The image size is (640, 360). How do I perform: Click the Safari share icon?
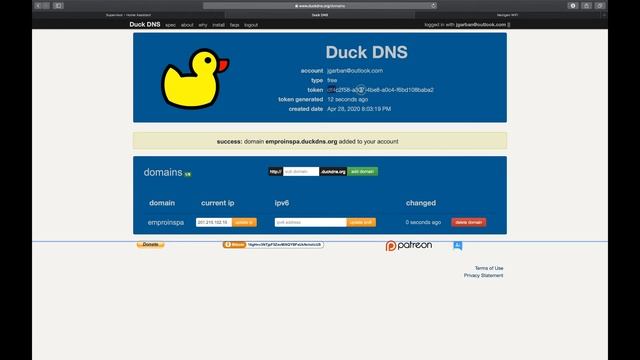point(587,6)
